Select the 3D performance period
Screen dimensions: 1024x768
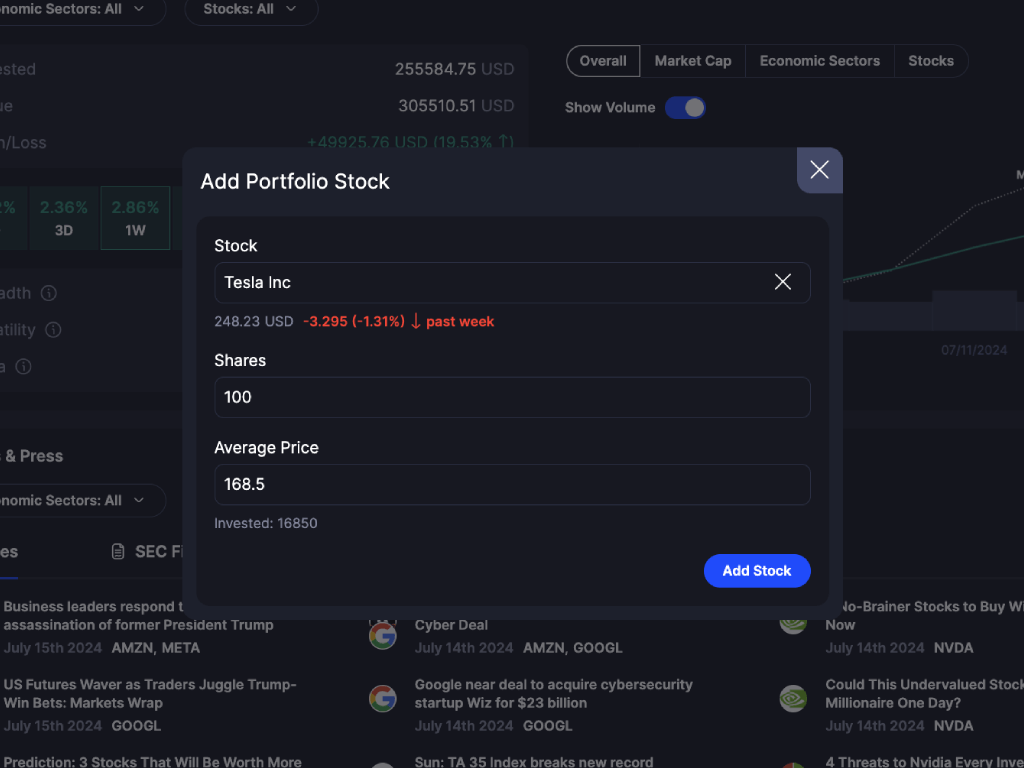63,217
